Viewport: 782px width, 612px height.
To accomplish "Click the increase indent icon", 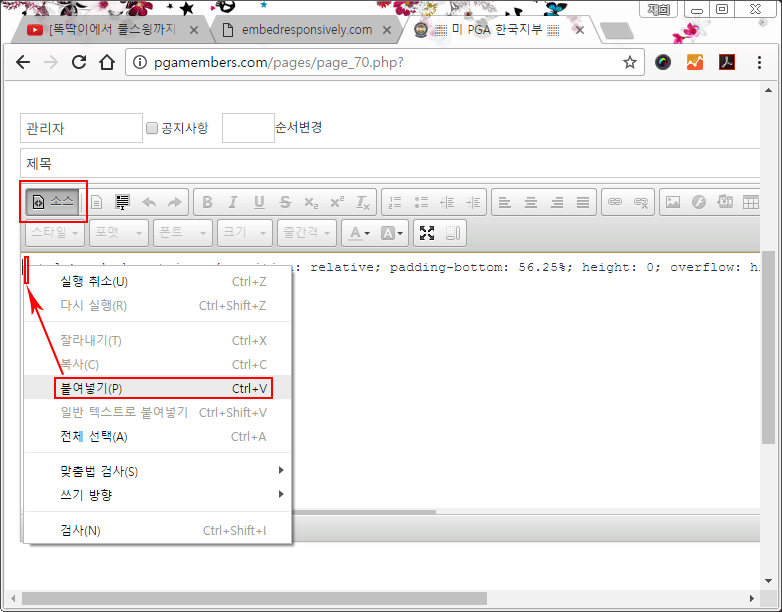I will tap(473, 202).
